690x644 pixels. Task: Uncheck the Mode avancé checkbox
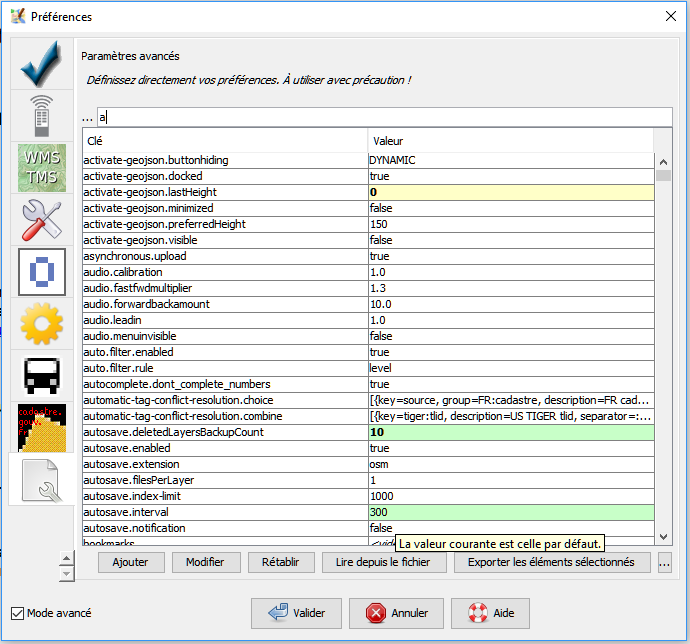(x=17, y=613)
